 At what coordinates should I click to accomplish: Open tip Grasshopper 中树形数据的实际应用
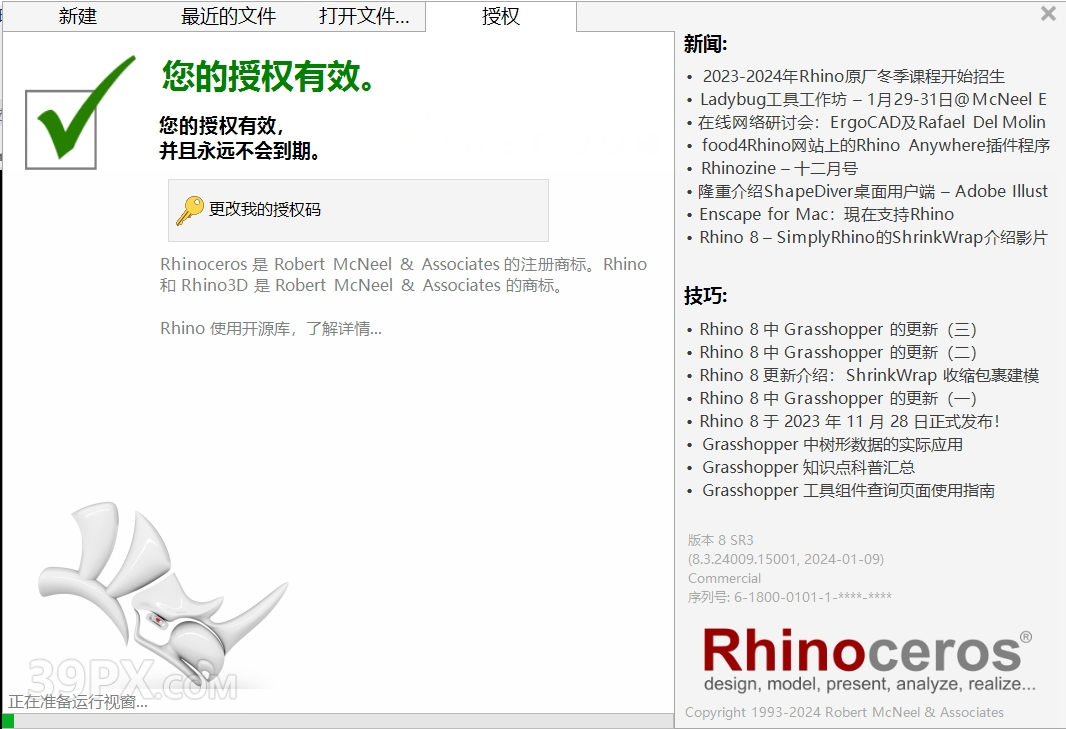point(832,445)
